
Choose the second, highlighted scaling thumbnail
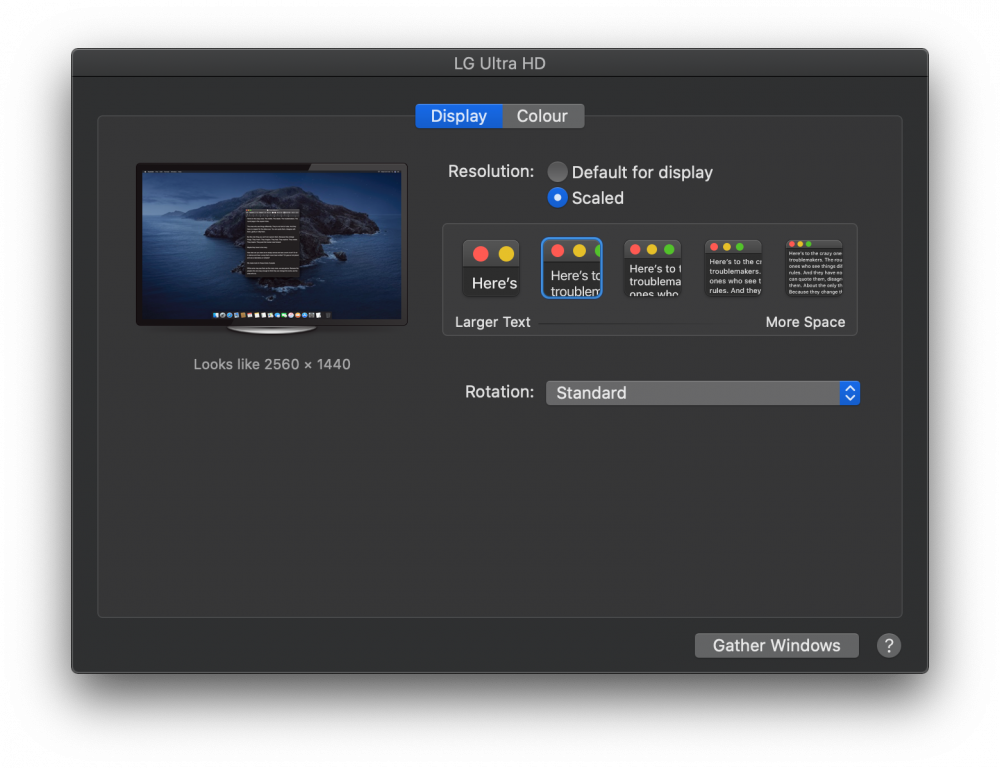572,268
